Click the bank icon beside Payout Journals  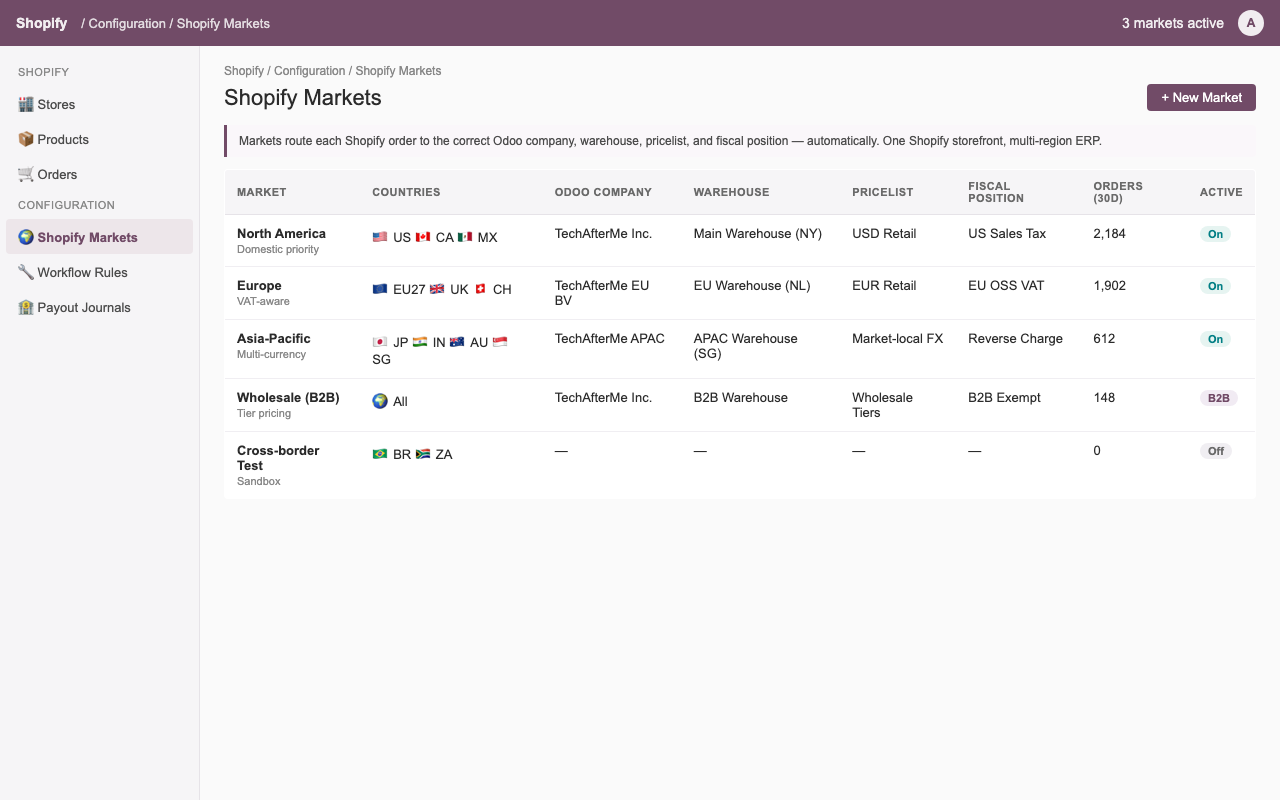pos(26,307)
